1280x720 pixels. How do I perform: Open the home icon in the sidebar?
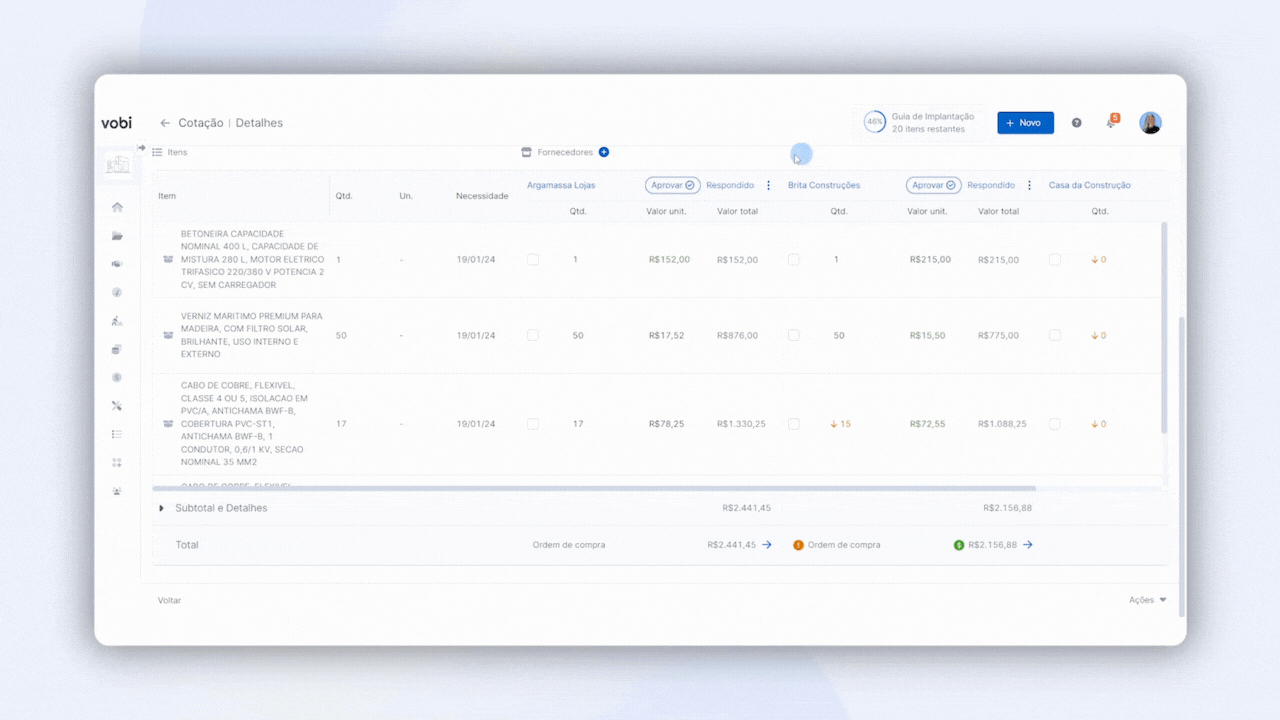117,207
